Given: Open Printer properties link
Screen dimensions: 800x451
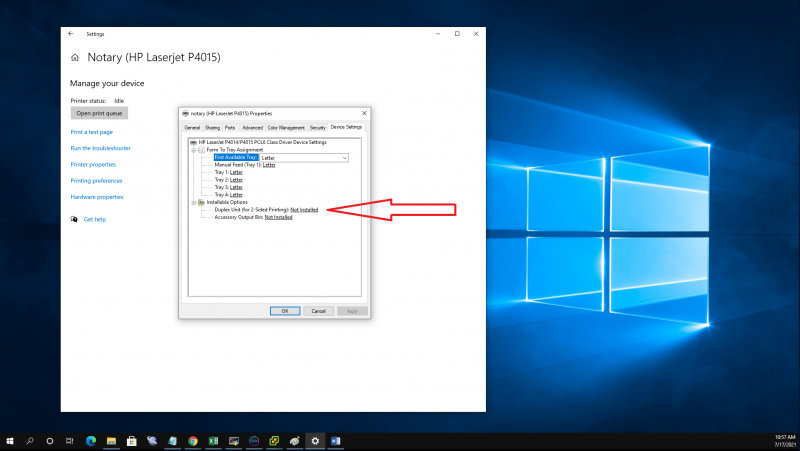Looking at the screenshot, I should click(93, 164).
